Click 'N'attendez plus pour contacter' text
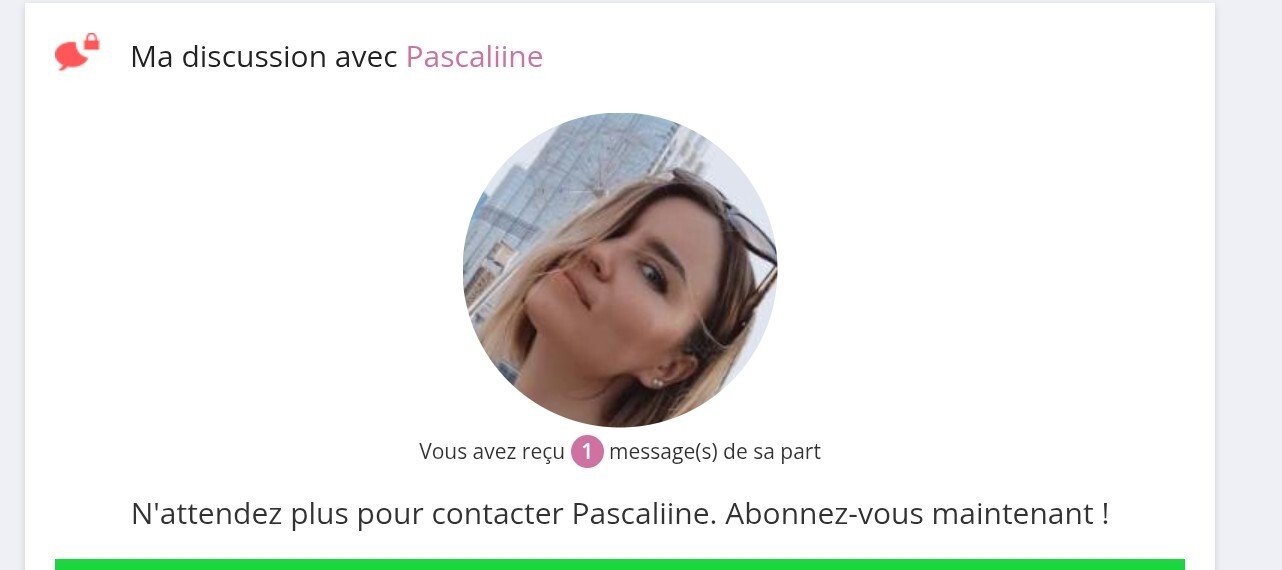 tap(348, 514)
